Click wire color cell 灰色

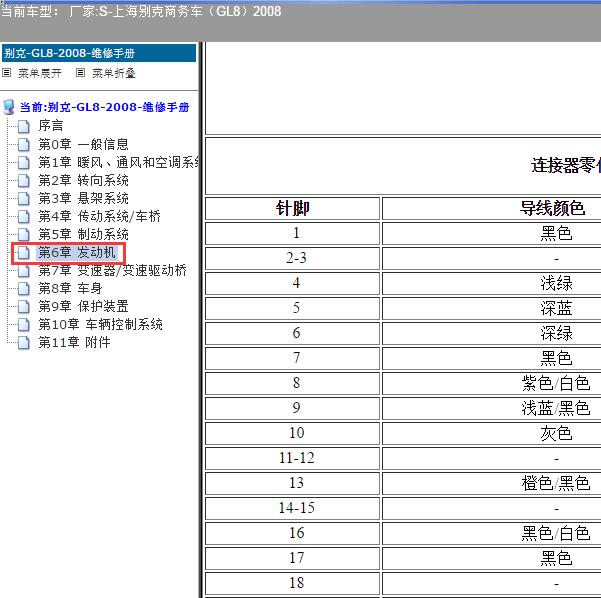492,433
